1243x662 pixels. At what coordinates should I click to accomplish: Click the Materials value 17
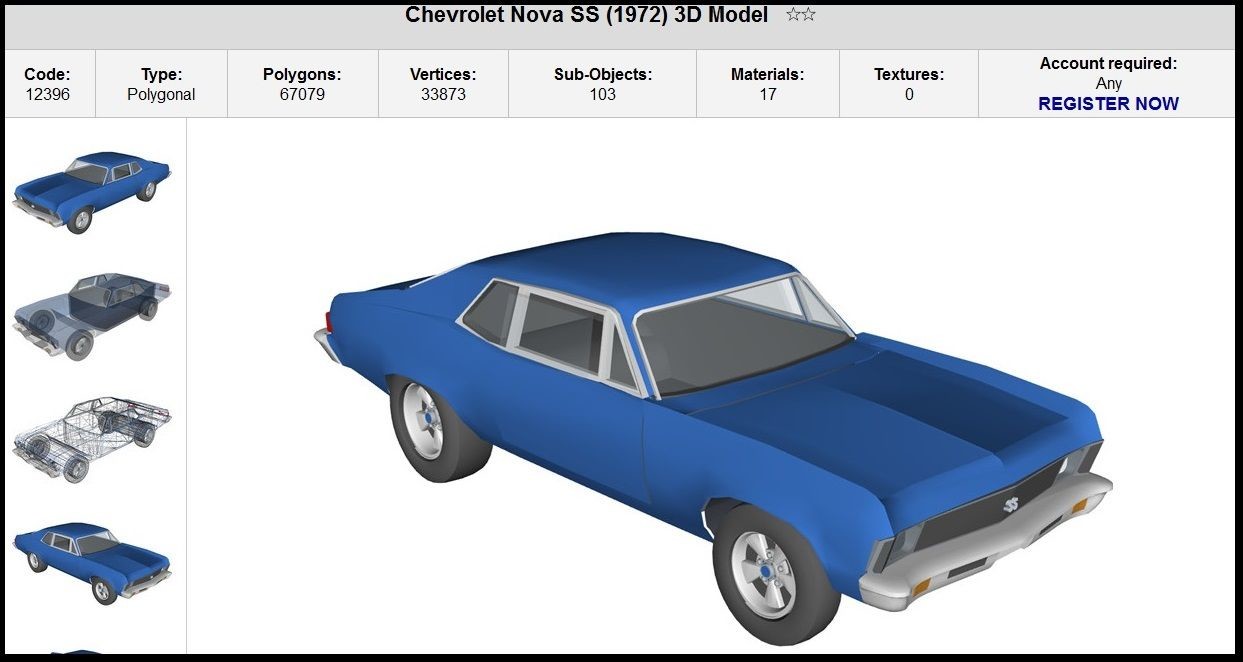coord(768,95)
